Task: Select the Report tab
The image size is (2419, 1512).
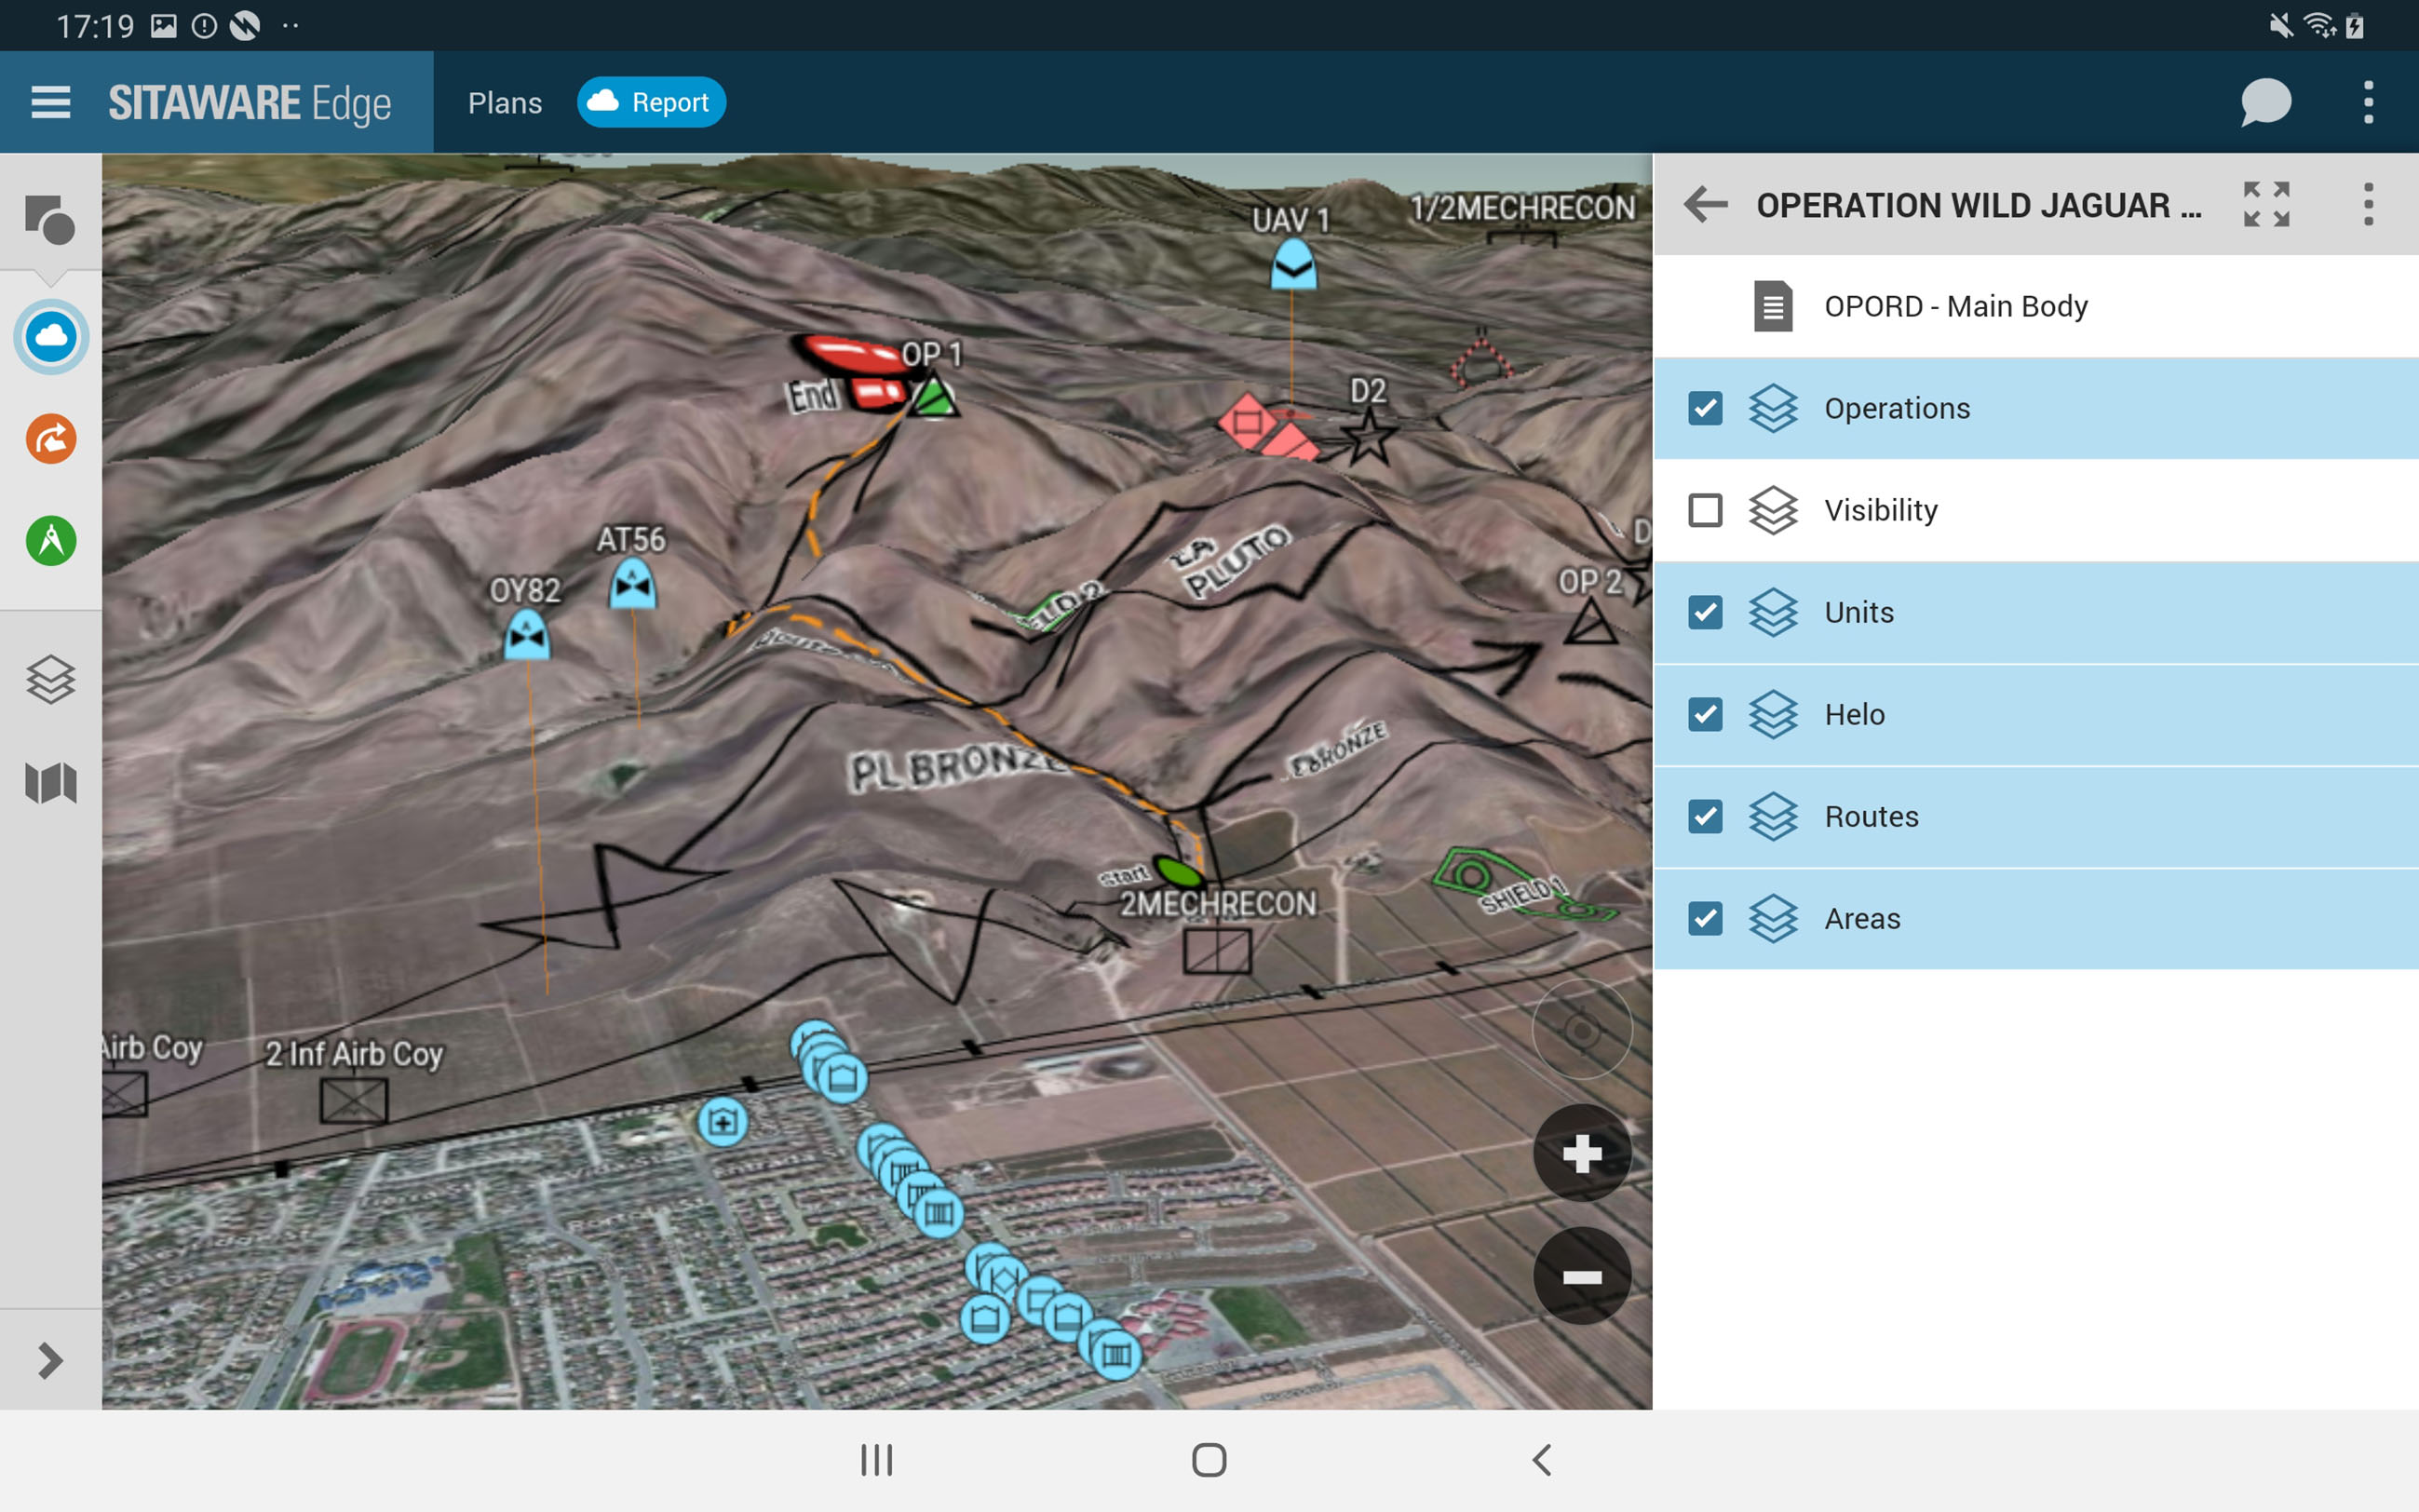Action: click(x=651, y=102)
